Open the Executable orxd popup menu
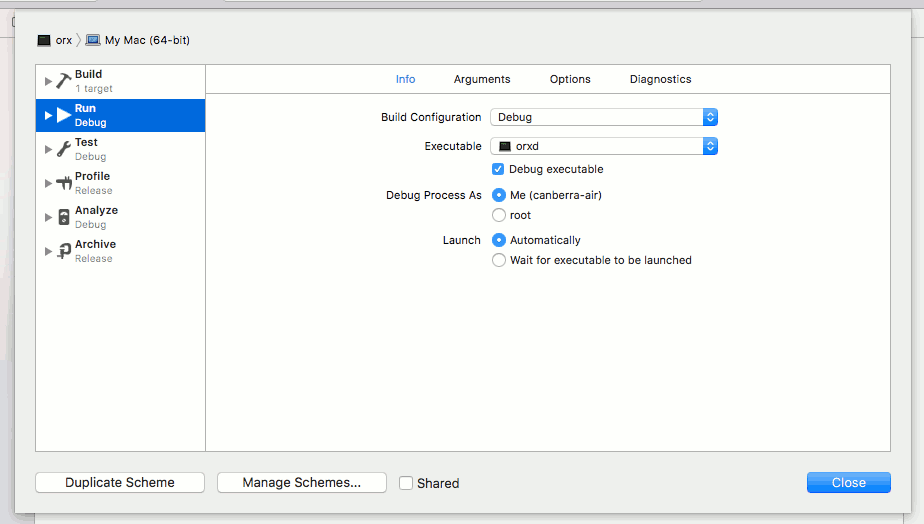The height and width of the screenshot is (524, 924). pyautogui.click(x=604, y=146)
